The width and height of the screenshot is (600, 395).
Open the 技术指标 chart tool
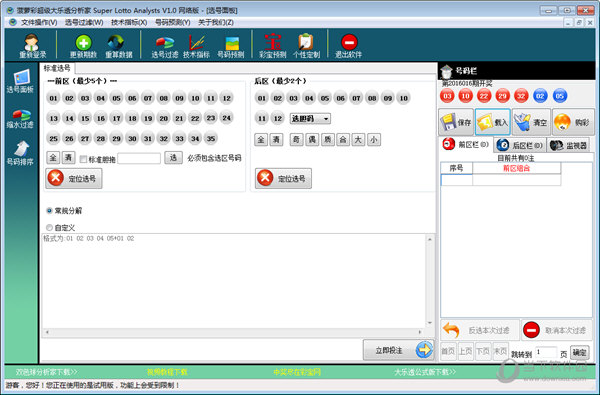[196, 47]
